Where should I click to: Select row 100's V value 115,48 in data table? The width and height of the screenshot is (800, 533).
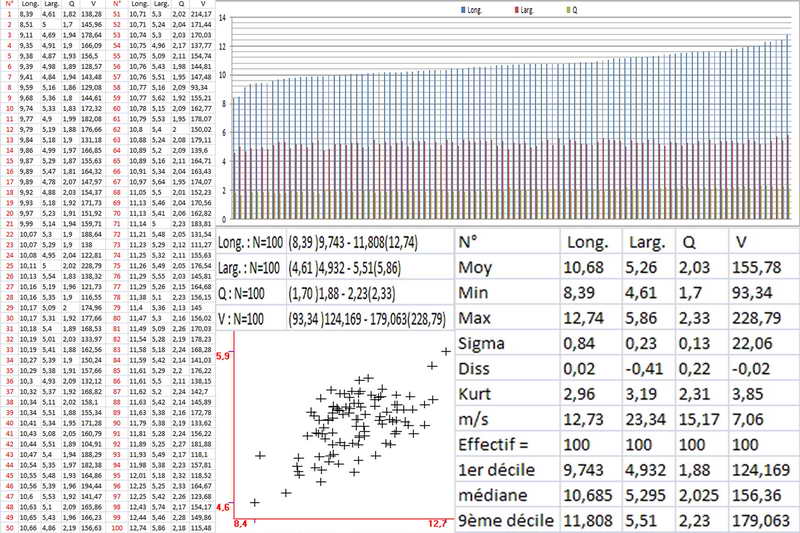click(x=201, y=528)
